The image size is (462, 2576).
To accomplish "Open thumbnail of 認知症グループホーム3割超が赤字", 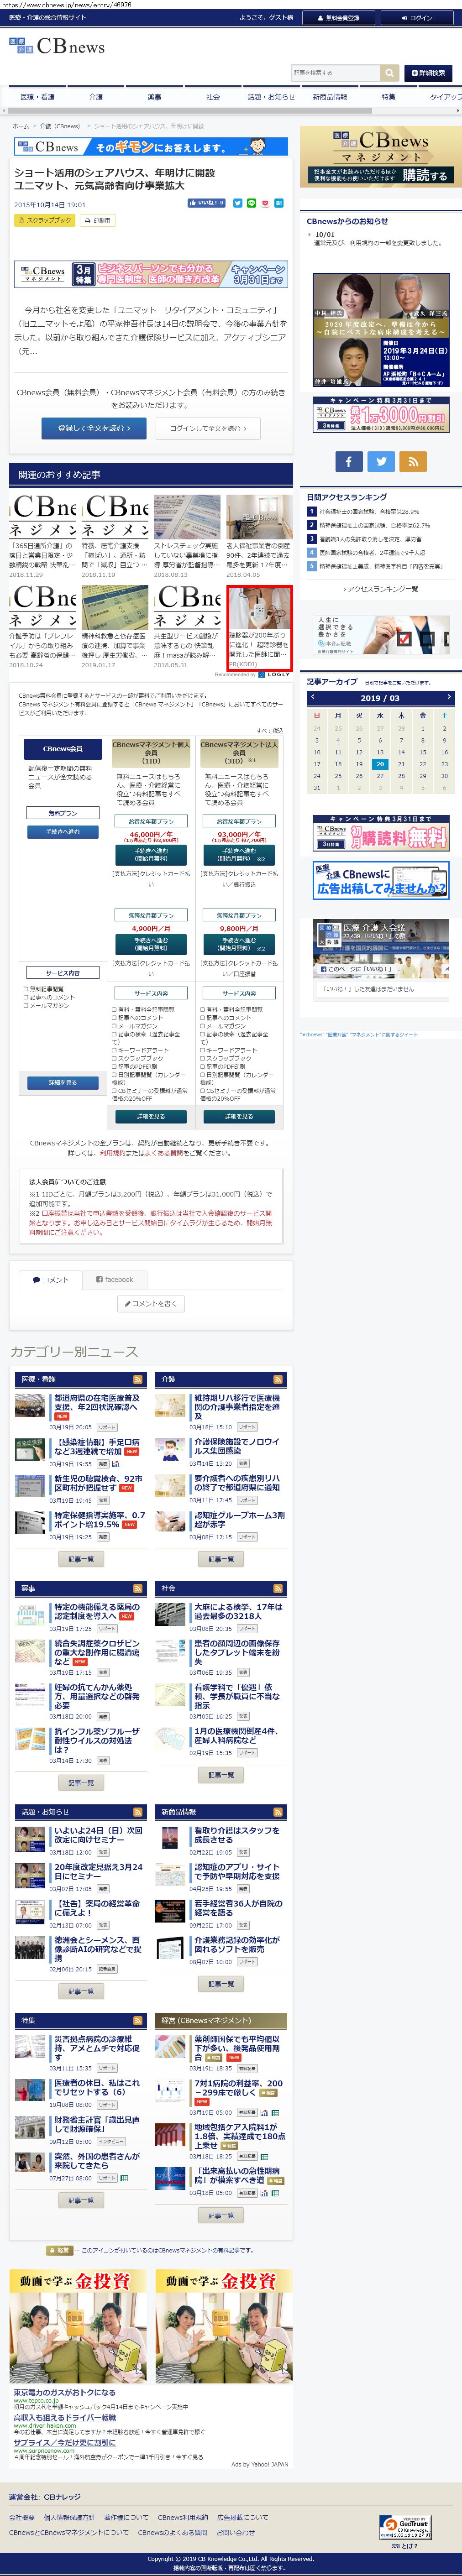I will tap(170, 1522).
